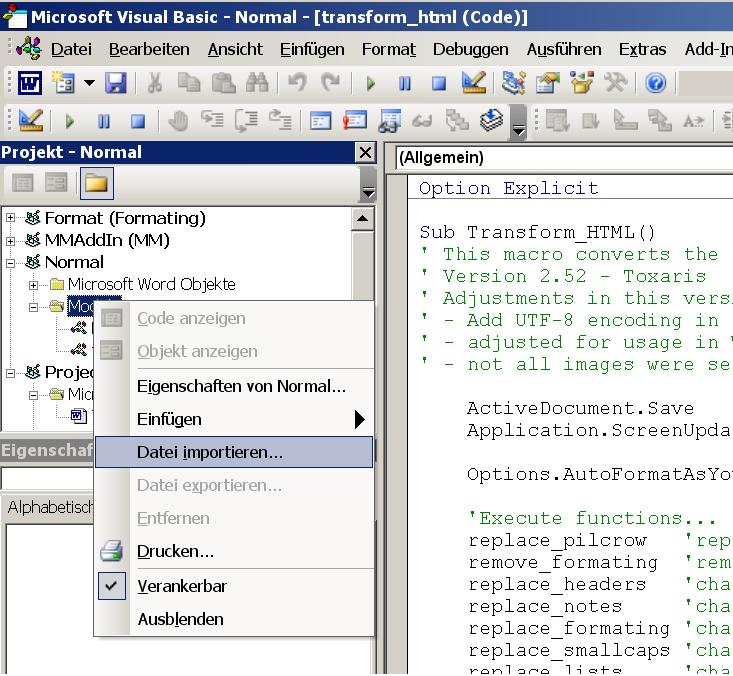Expand the MMAddIn (MM) project node
This screenshot has height=676, width=733.
[x=10, y=241]
